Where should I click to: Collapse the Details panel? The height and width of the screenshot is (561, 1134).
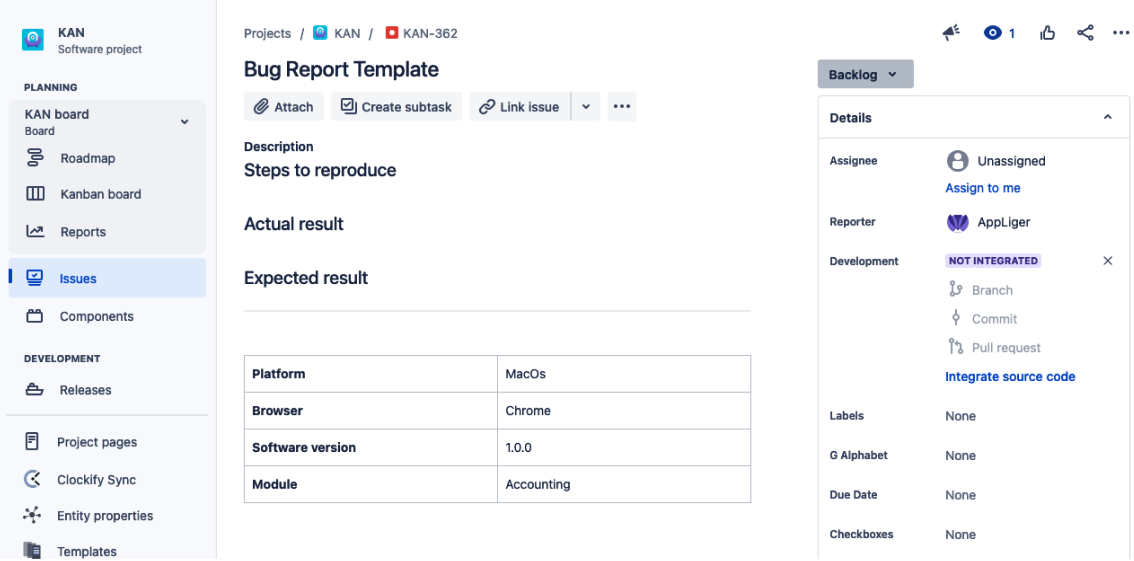(x=1108, y=118)
